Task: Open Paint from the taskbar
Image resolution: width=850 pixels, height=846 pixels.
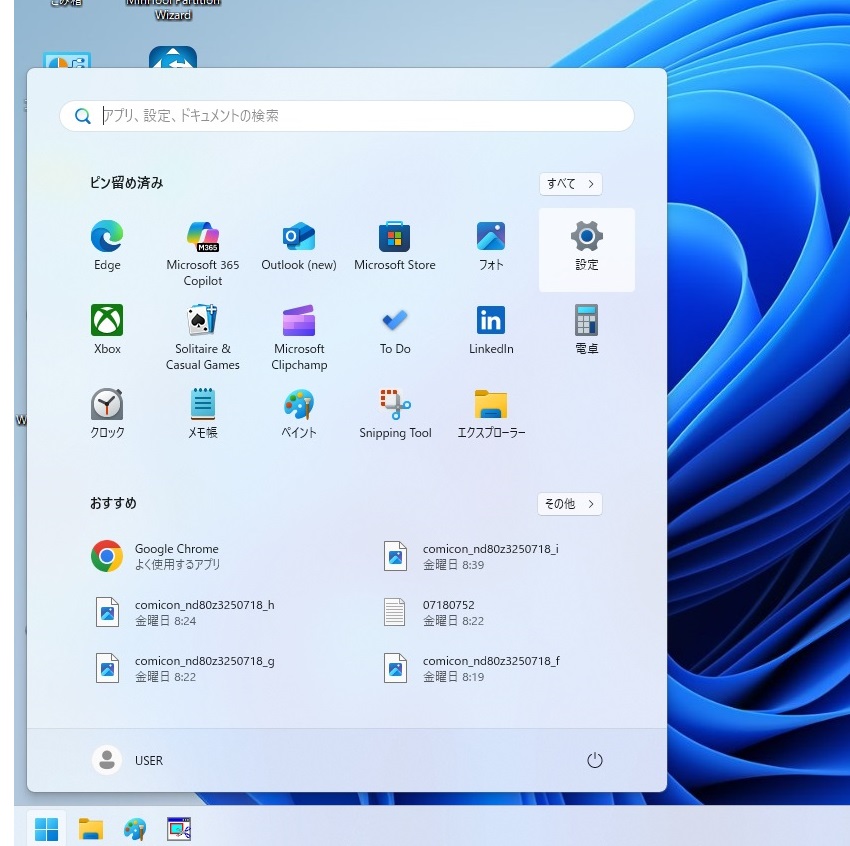Action: [134, 829]
